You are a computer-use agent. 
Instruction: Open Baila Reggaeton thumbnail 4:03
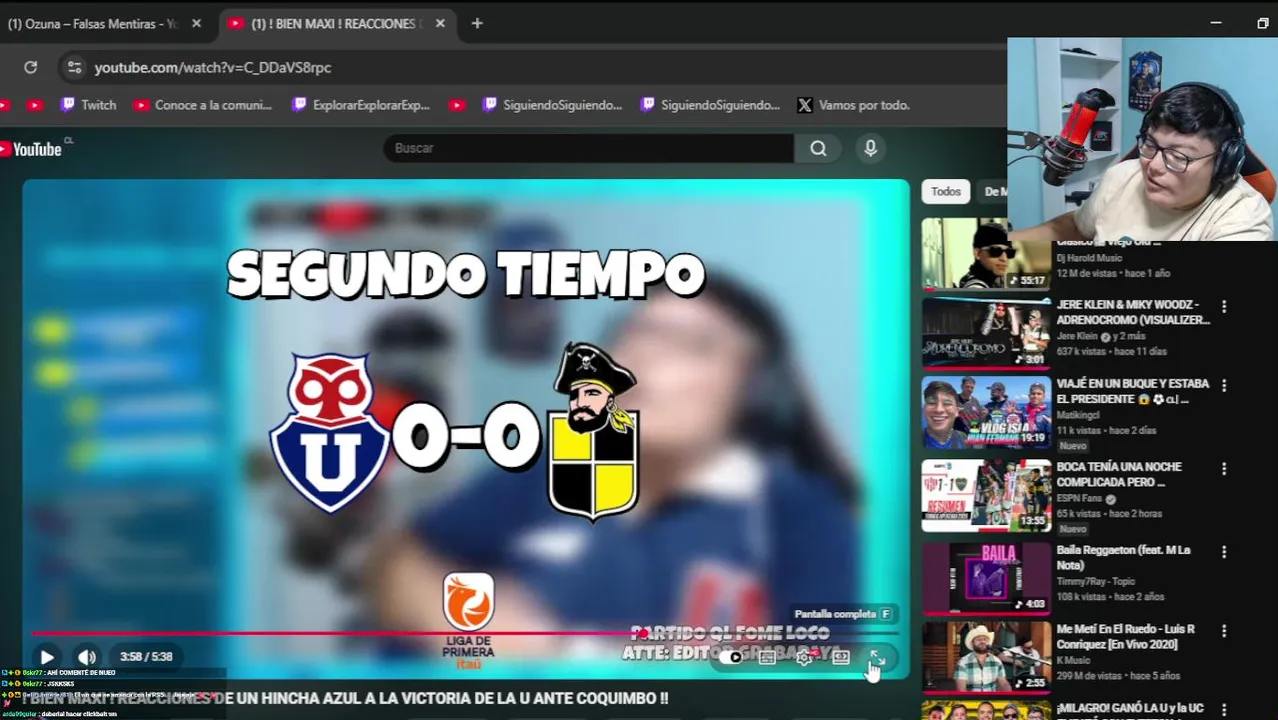tap(986, 578)
